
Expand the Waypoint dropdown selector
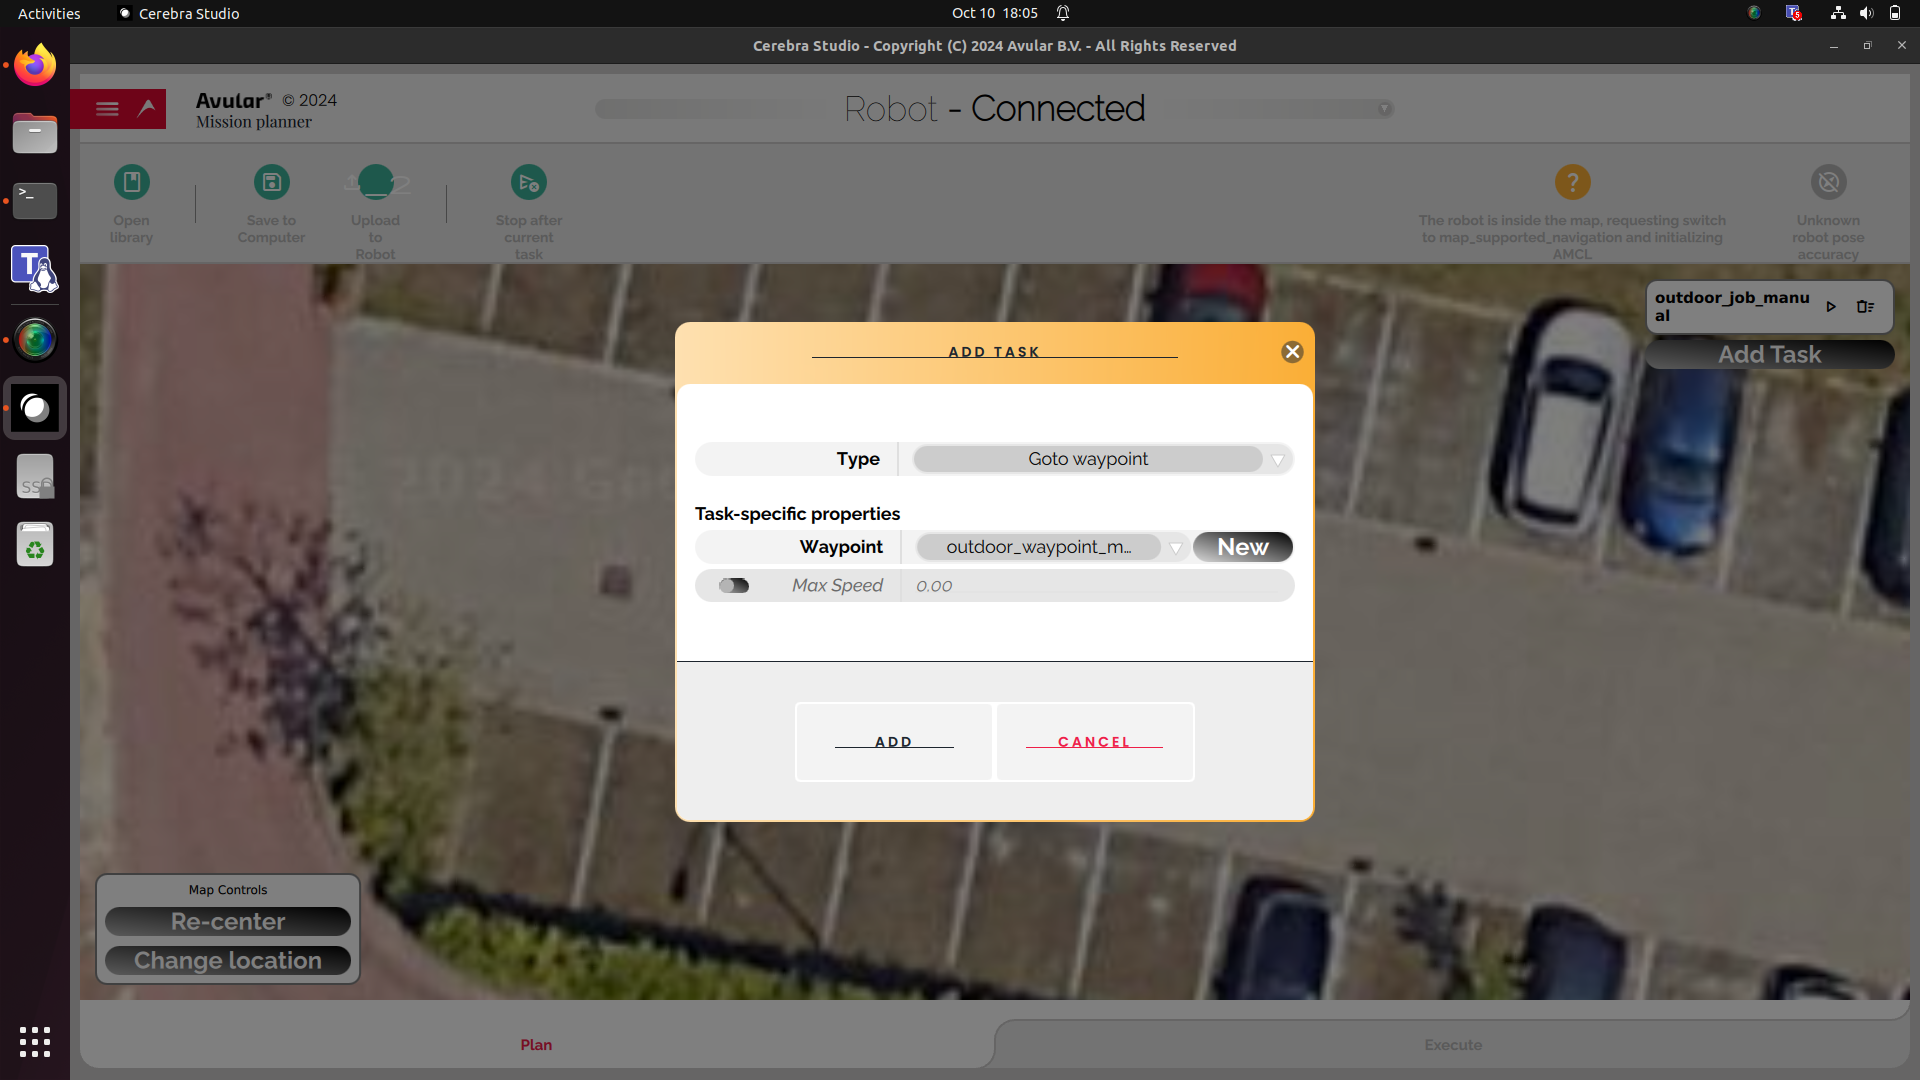tap(1174, 547)
